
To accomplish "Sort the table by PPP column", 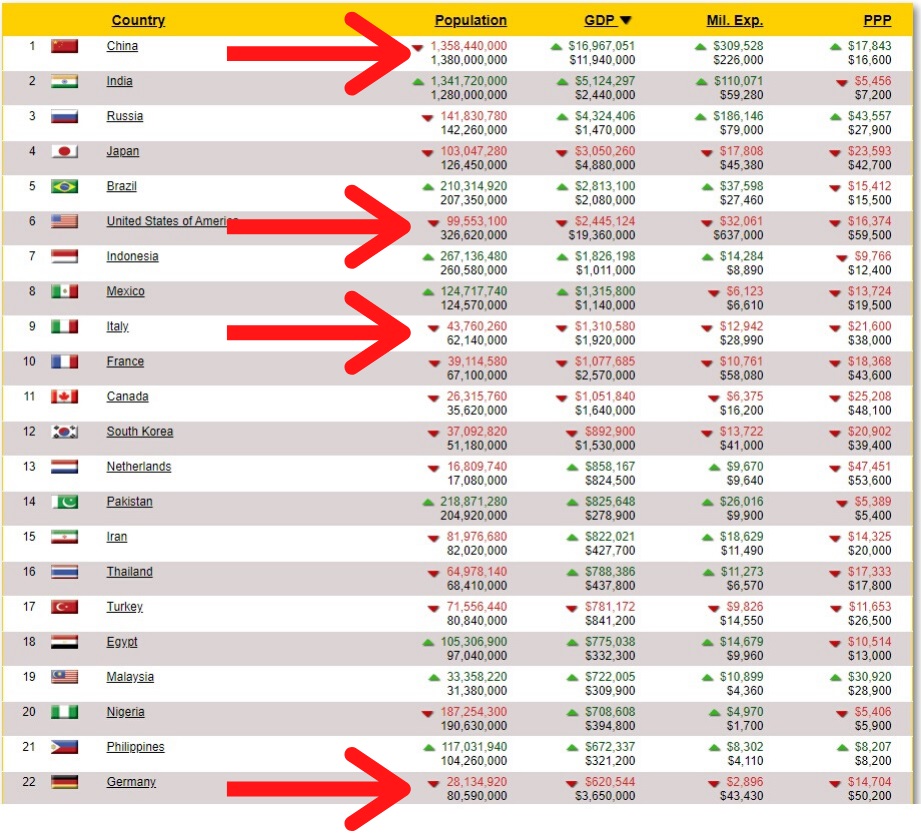I will tap(877, 20).
